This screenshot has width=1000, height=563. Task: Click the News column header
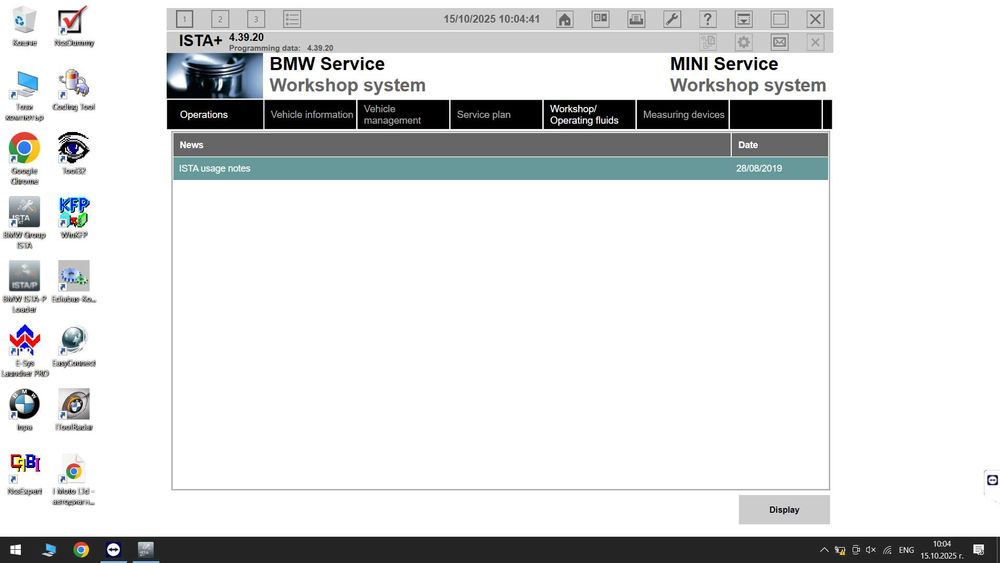tap(452, 145)
